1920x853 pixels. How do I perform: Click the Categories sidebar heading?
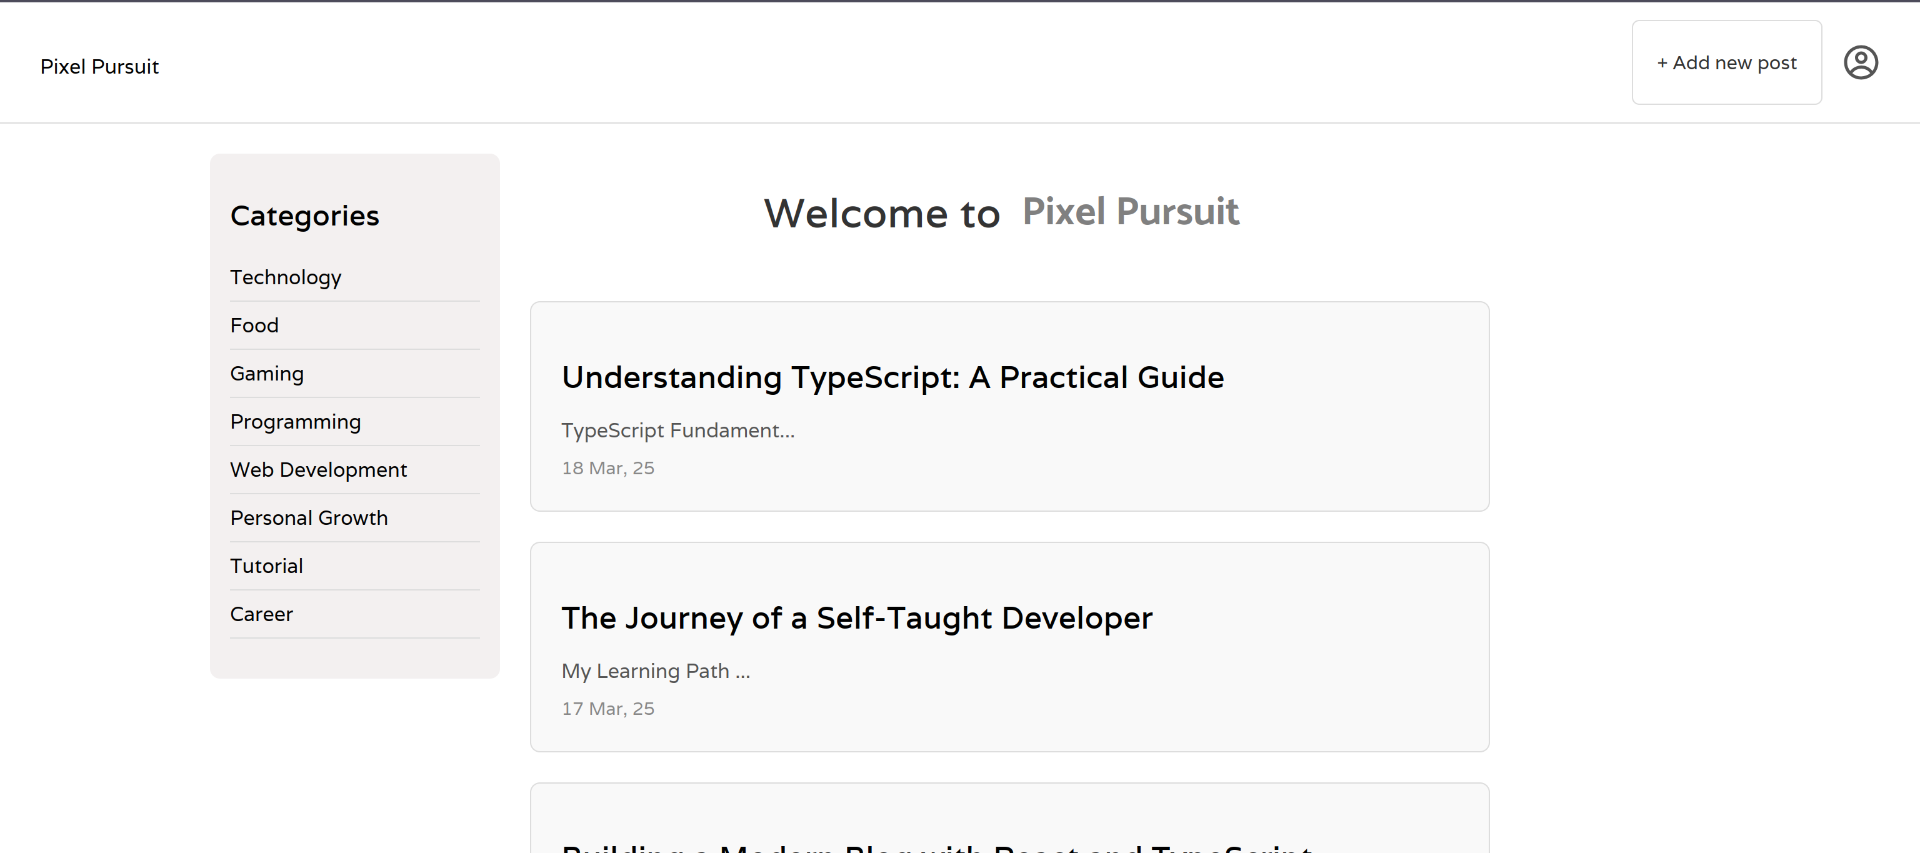(x=304, y=216)
